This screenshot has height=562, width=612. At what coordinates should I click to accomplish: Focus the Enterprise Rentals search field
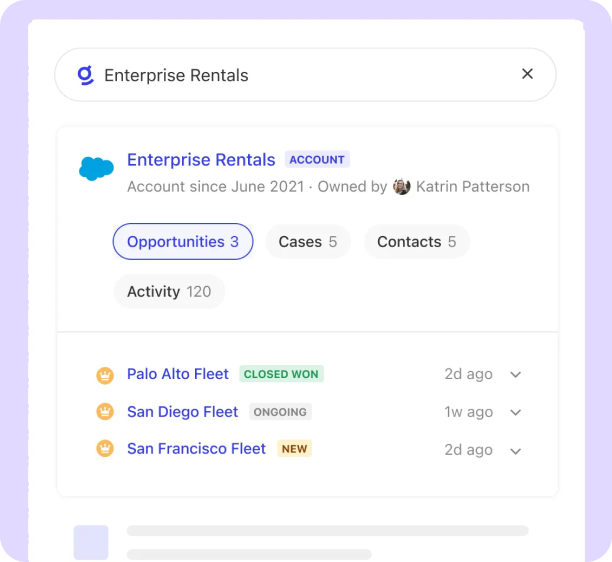[305, 75]
